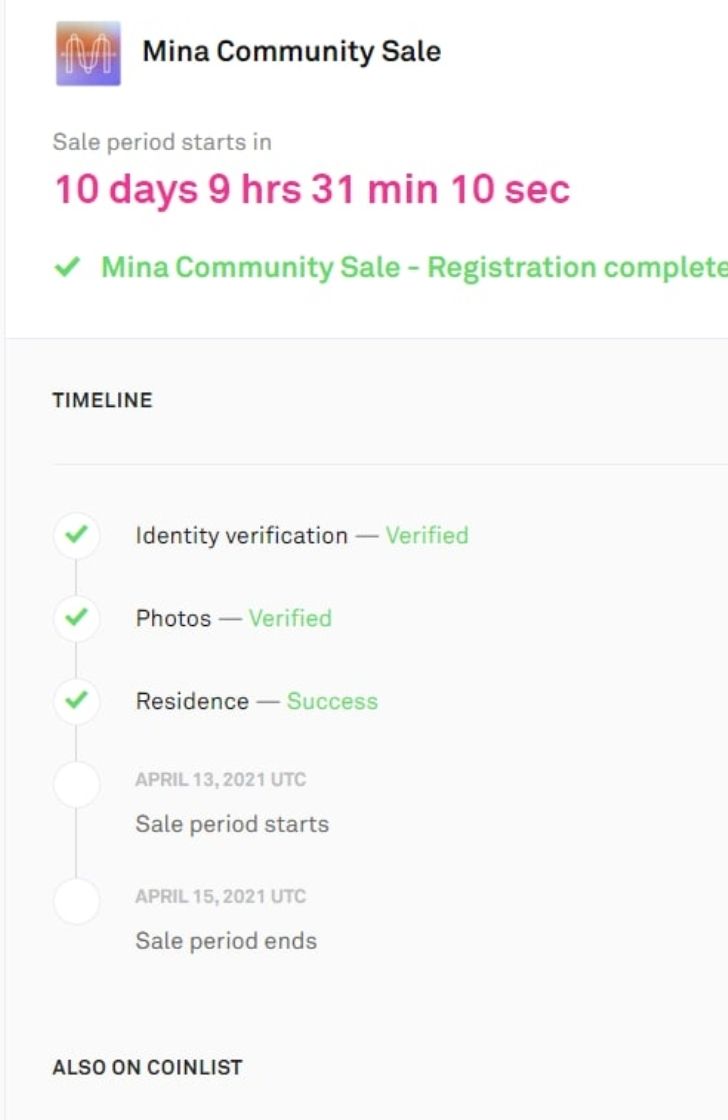Screen dimensions: 728x1120
Task: Click the Success status next to Residence
Action: (332, 701)
